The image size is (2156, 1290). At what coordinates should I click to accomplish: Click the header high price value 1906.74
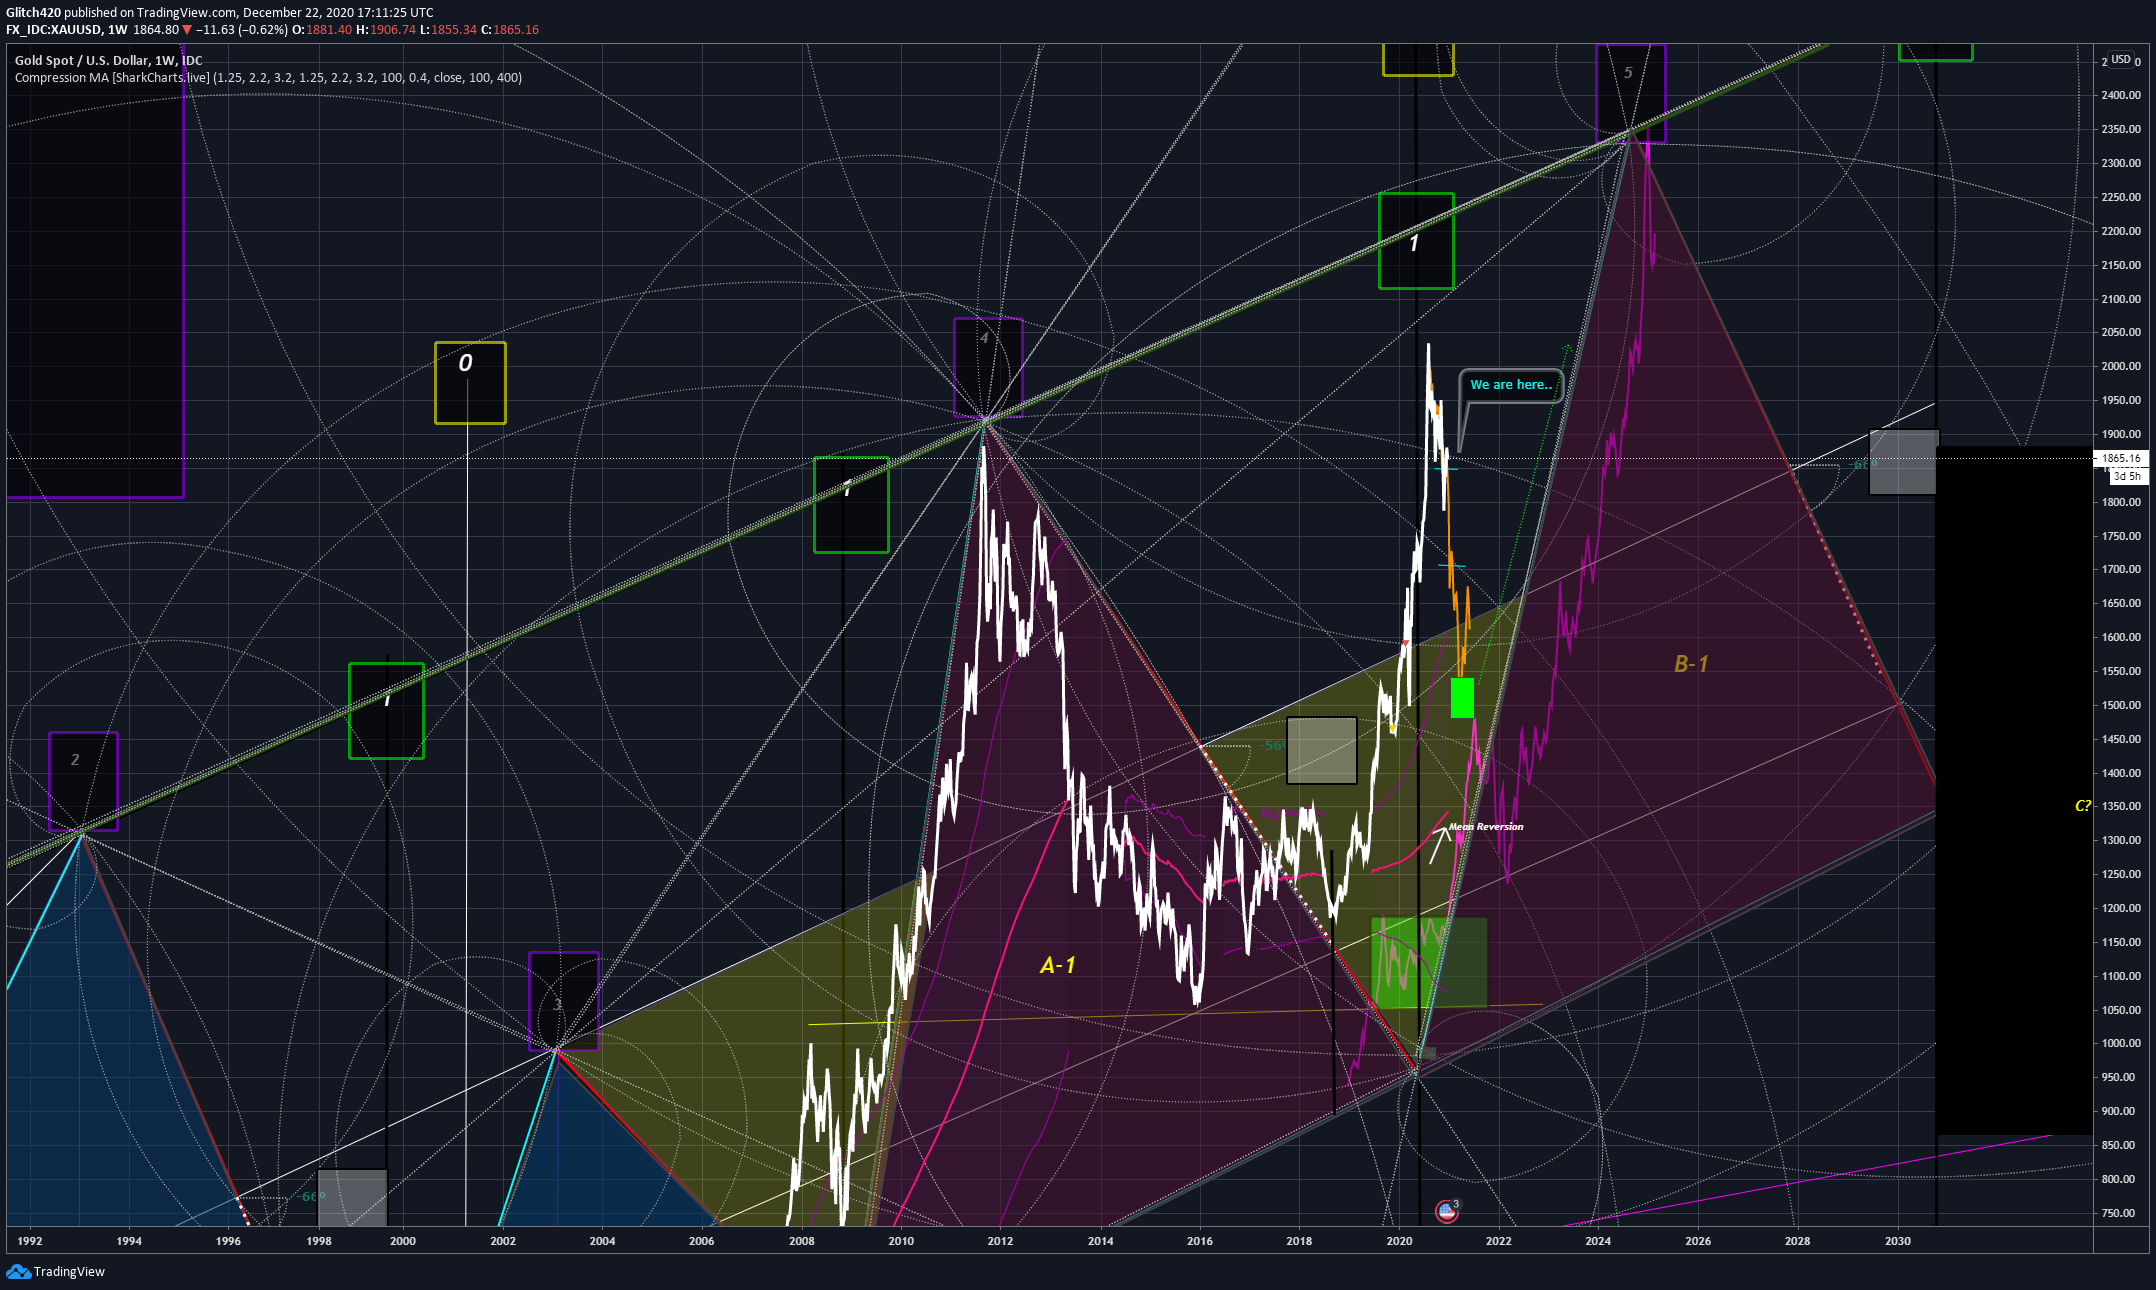(393, 30)
